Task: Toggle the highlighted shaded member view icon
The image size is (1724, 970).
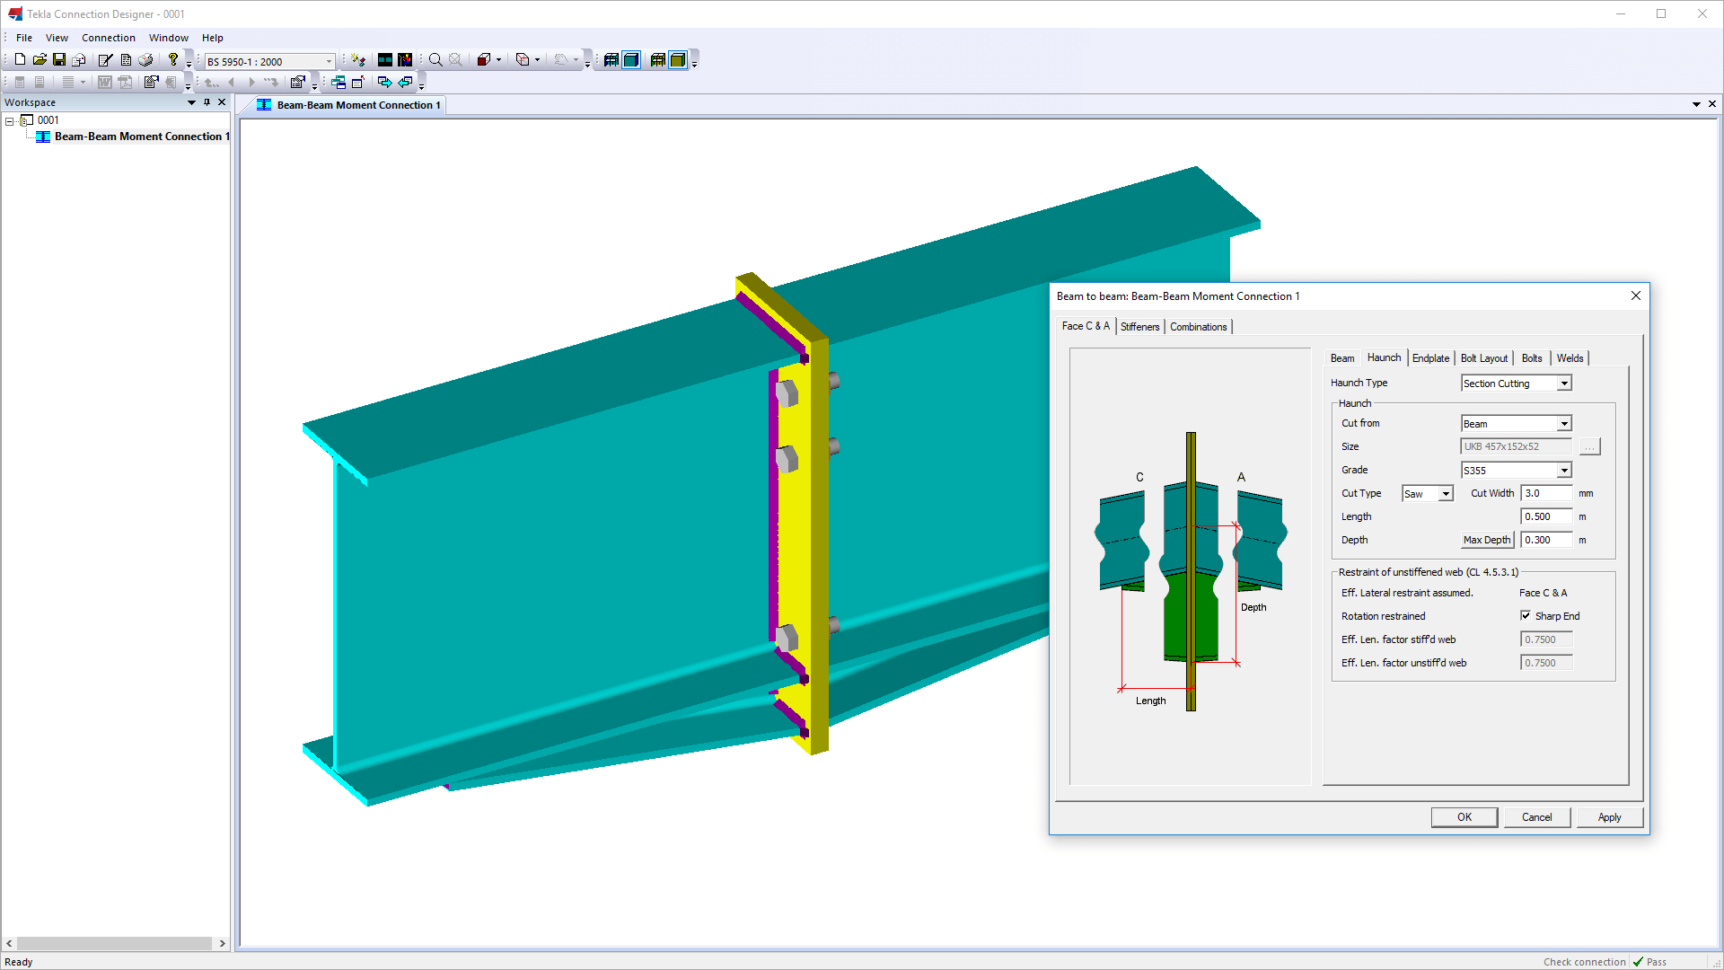Action: tap(631, 60)
